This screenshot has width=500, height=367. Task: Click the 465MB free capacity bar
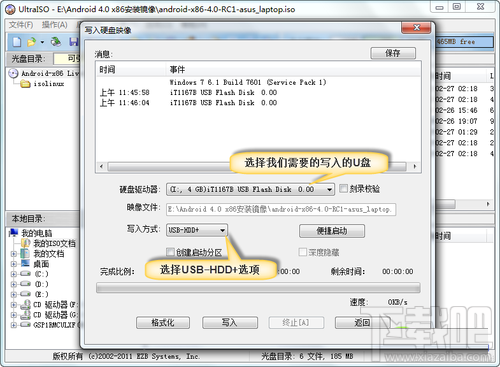point(465,42)
